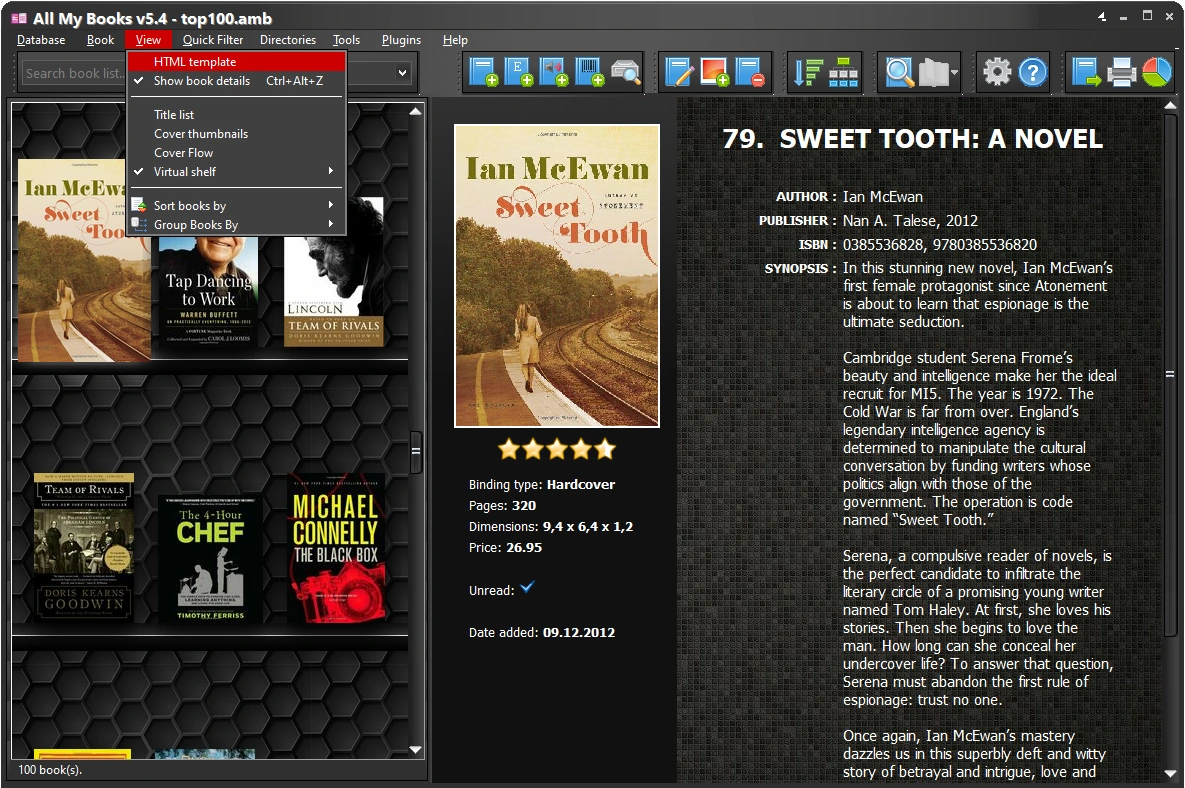Click the five-star rating
Screen dimensions: 1185x788
[557, 450]
